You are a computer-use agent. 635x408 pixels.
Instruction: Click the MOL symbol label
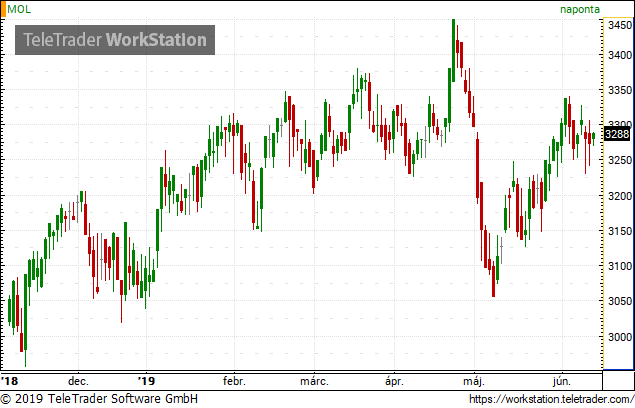pos(19,9)
